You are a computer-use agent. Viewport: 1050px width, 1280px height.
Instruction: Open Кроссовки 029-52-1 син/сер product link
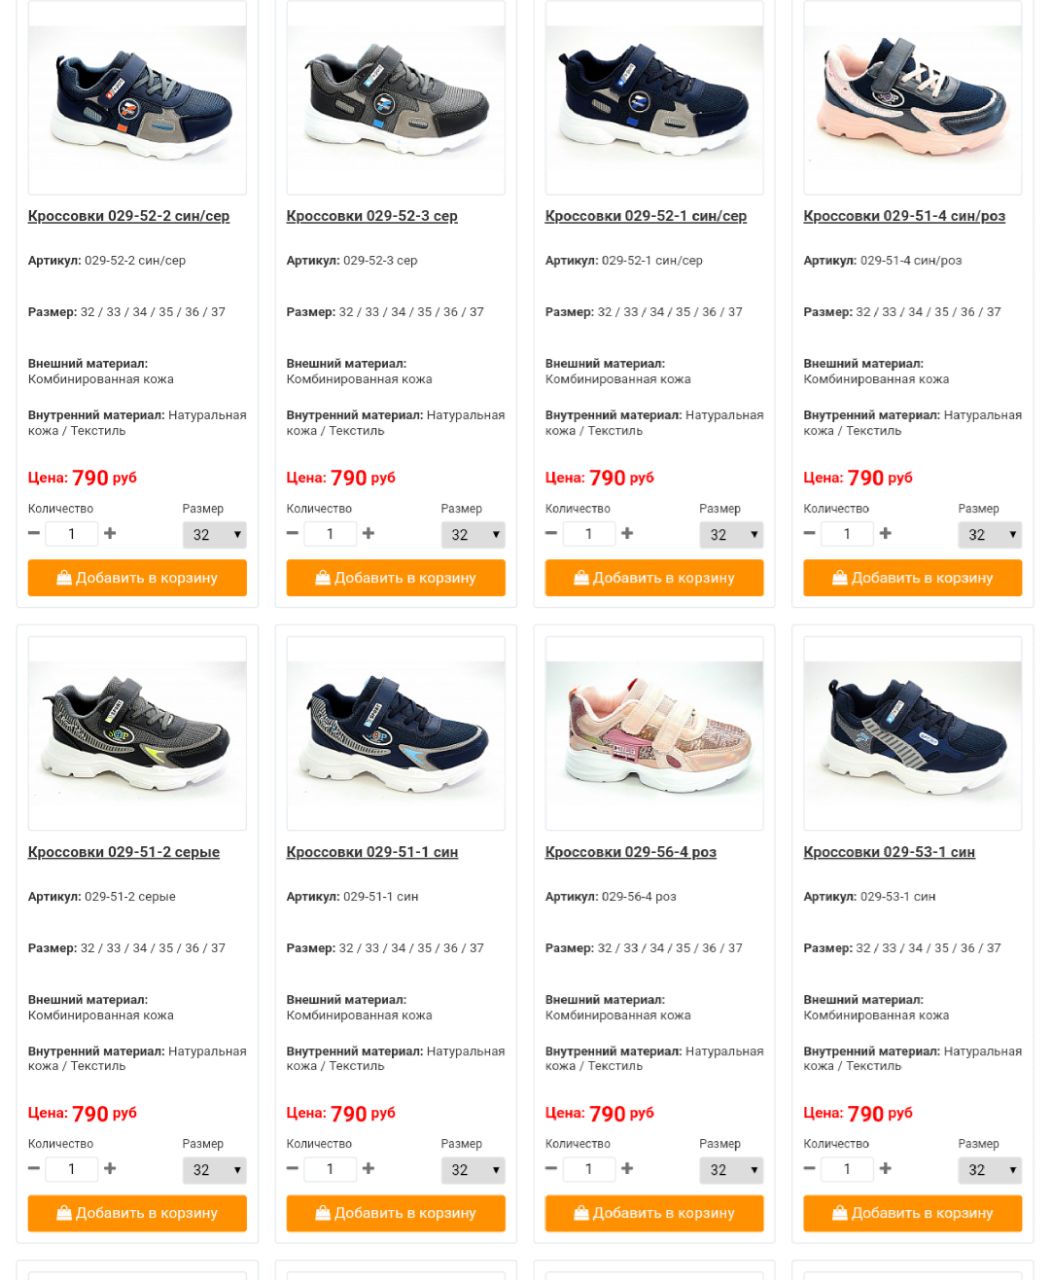click(646, 216)
